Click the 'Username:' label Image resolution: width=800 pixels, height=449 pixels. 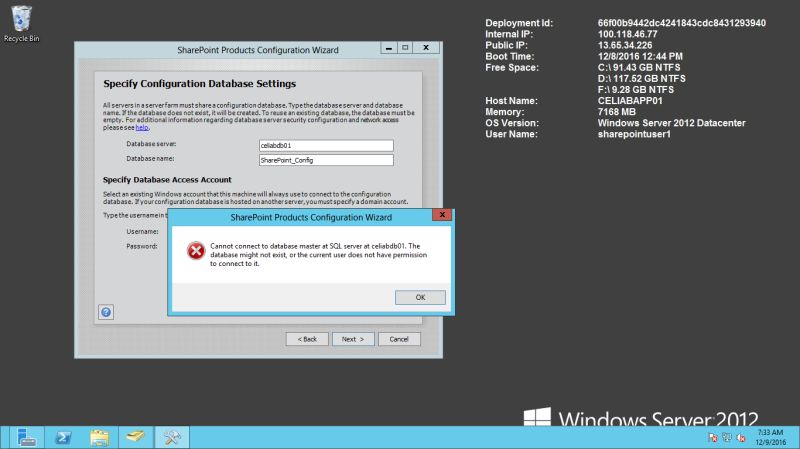click(142, 232)
